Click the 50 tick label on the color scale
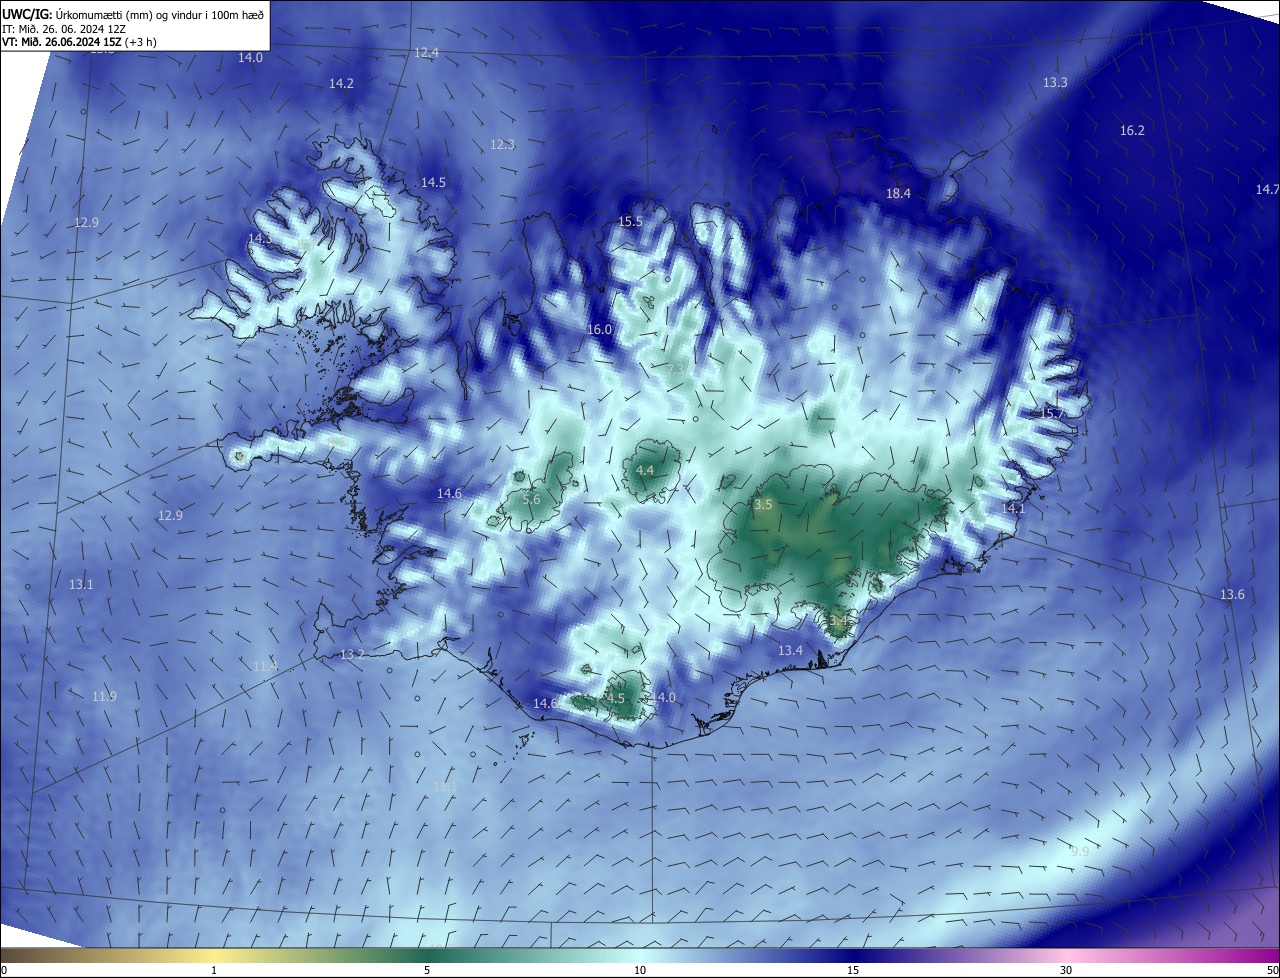Viewport: 1280px width, 978px height. [1272, 970]
